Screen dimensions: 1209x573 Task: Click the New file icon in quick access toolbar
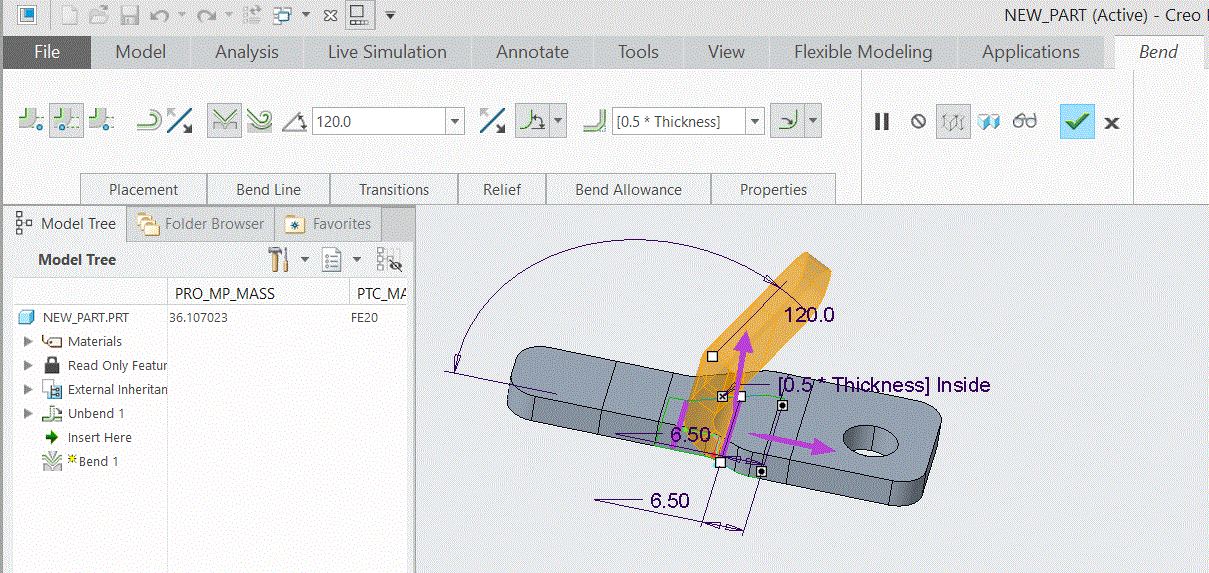(x=69, y=15)
